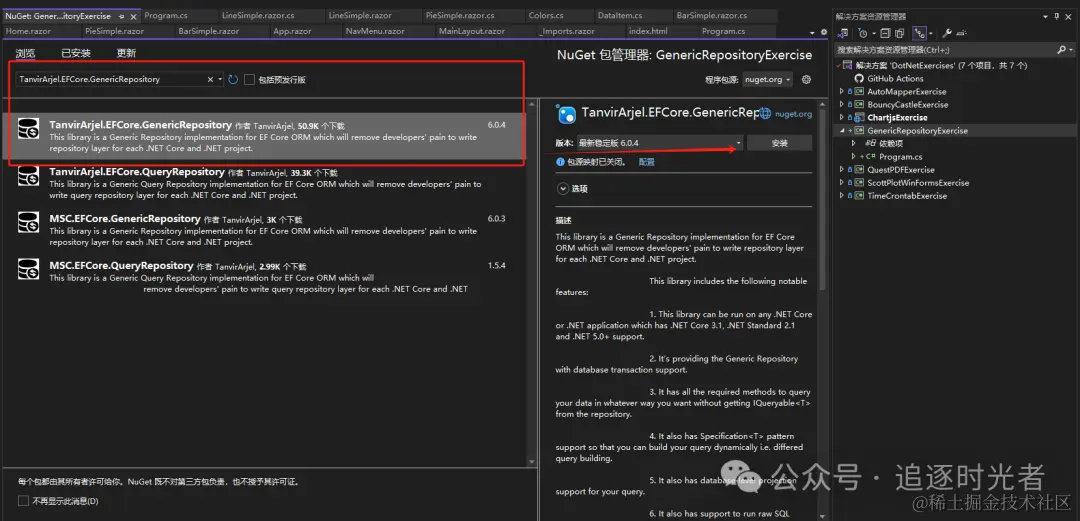Image resolution: width=1080 pixels, height=521 pixels.
Task: Open PieSimple.razor.cs document tab
Action: (x=459, y=15)
